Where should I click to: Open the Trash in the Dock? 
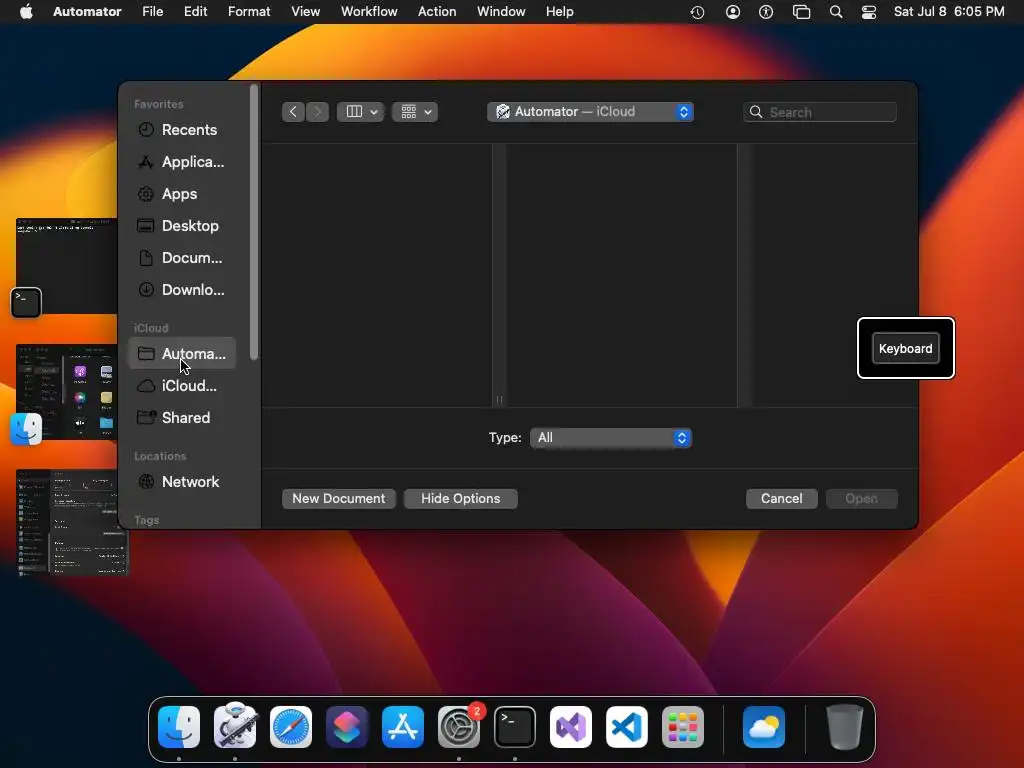pyautogui.click(x=844, y=726)
